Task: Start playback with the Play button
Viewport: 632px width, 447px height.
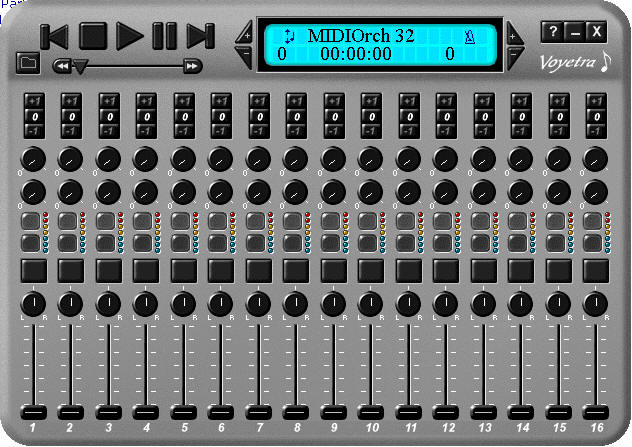Action: click(x=129, y=36)
